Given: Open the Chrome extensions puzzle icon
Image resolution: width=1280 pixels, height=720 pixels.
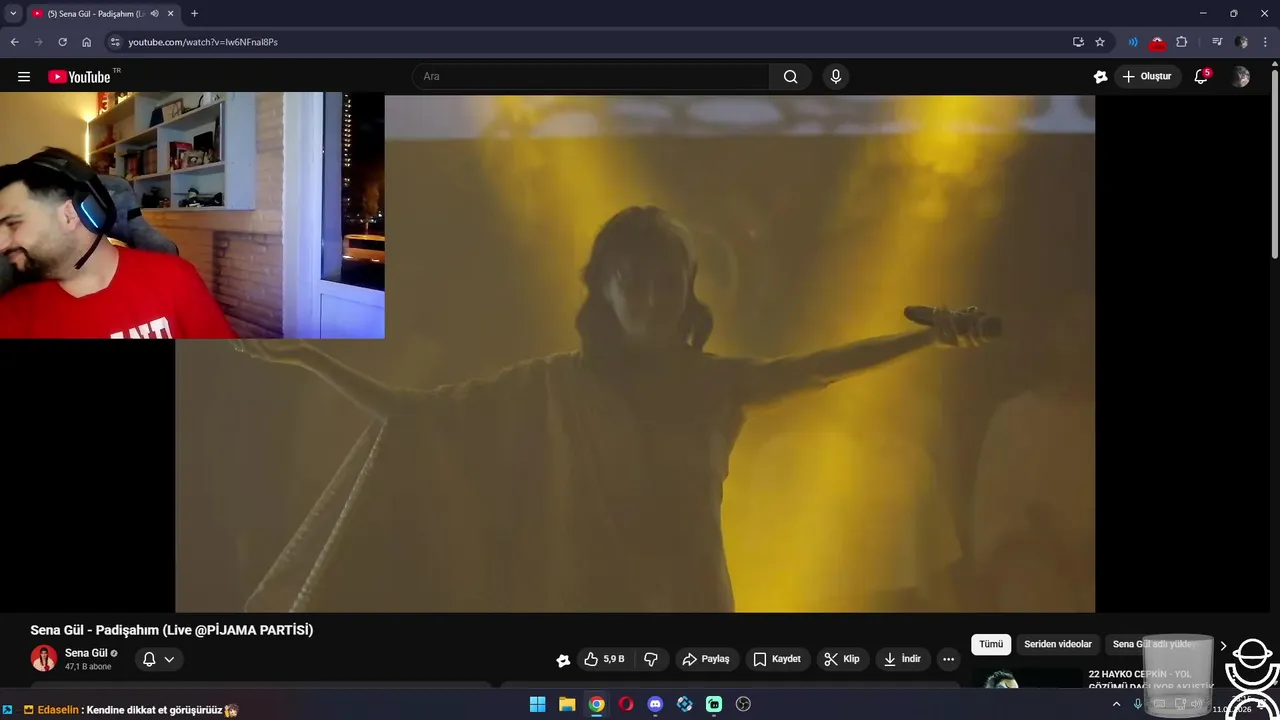Looking at the screenshot, I should (x=1182, y=42).
